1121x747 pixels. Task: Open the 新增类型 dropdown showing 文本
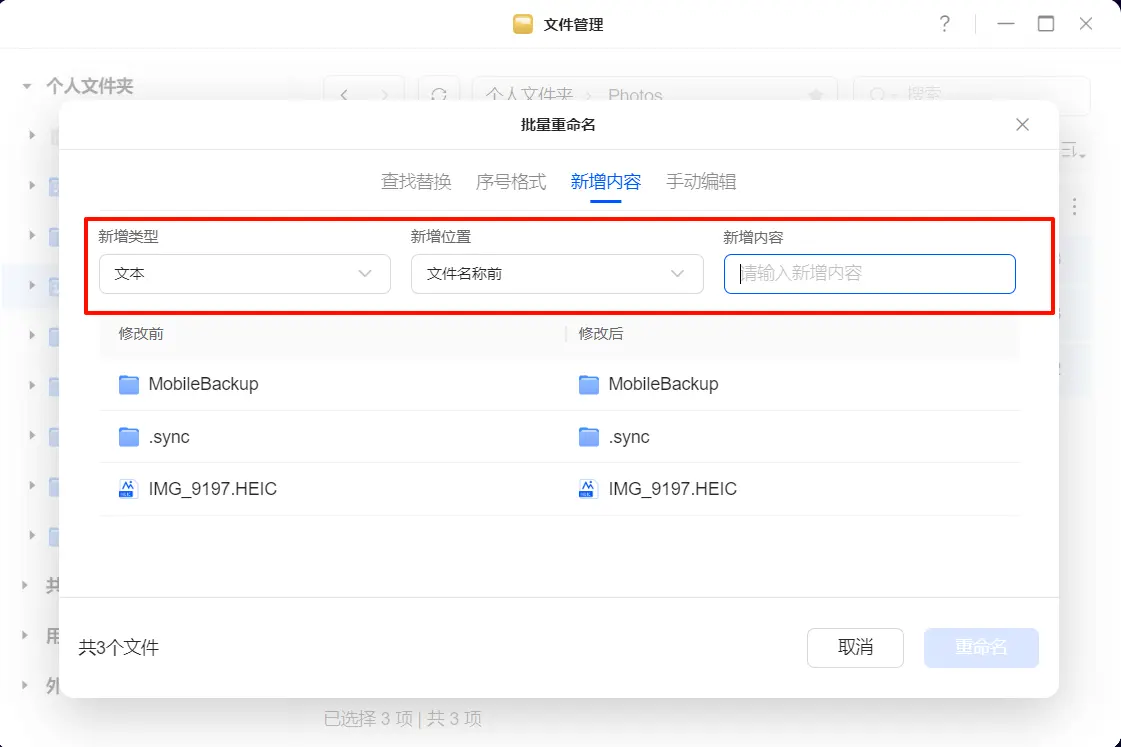click(x=244, y=273)
